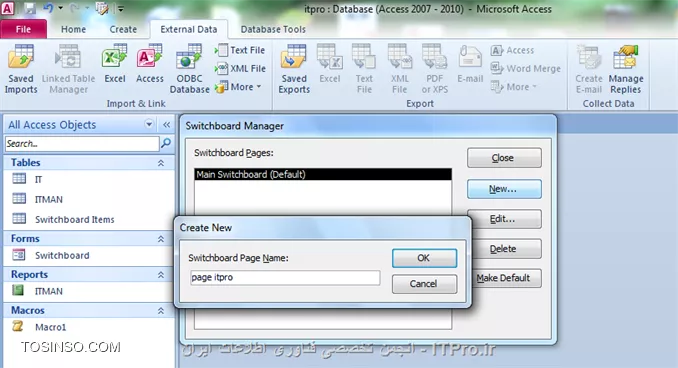Export to Excel in Export group
Viewport: 678px width, 368px height.
(329, 64)
